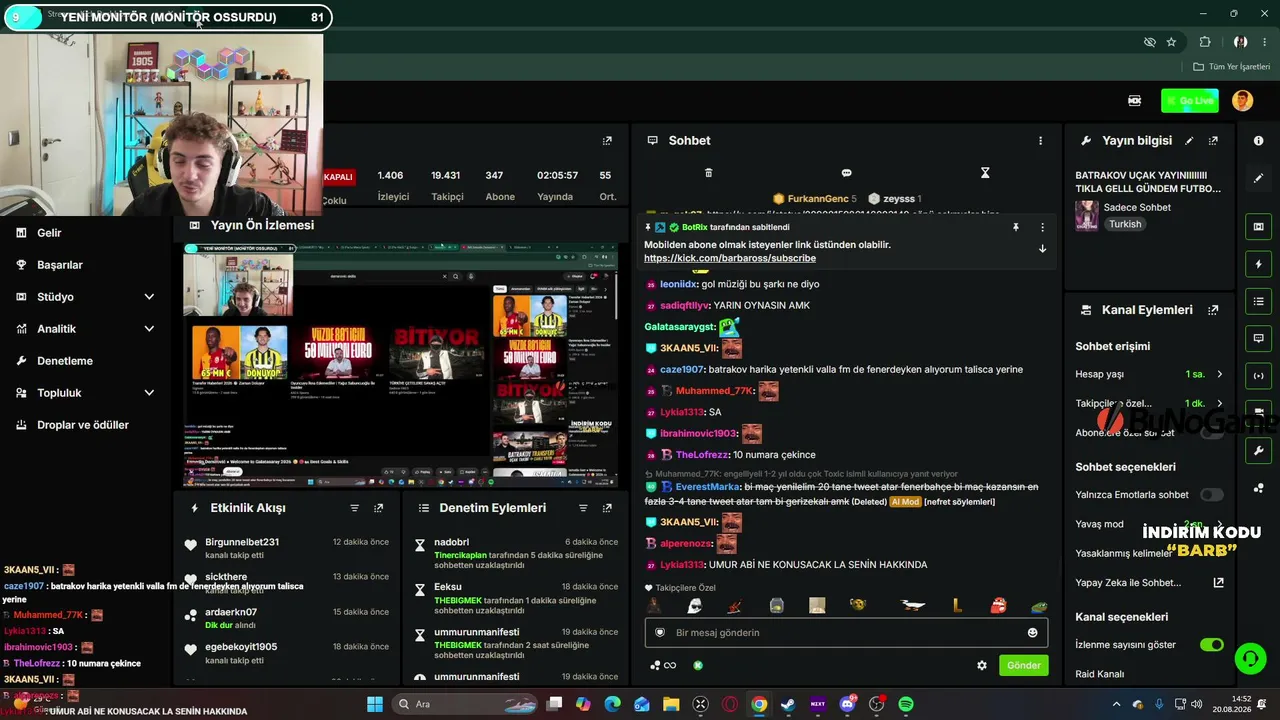This screenshot has height=720, width=1280.
Task: Toggle moderation list icon in right sidebar
Action: 1258,301
